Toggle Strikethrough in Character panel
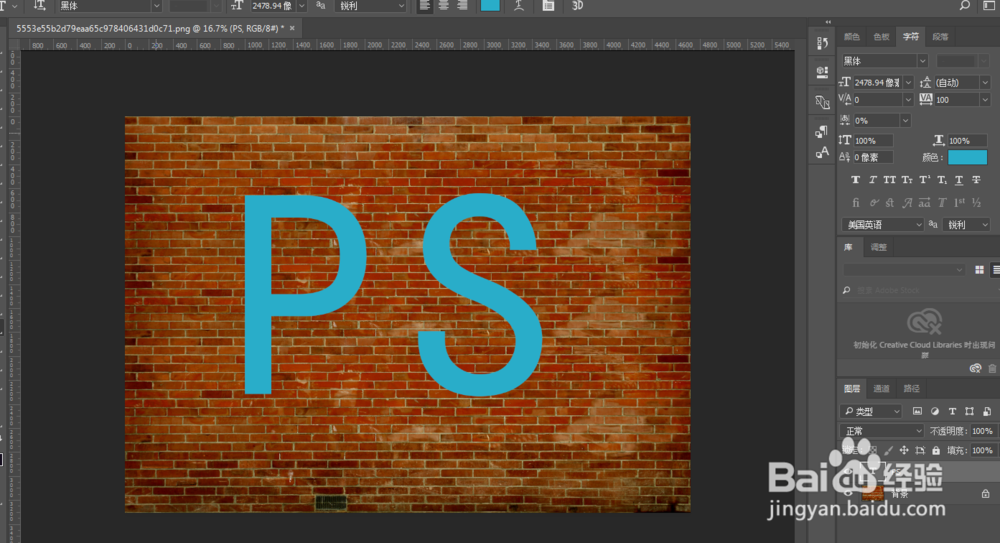 pyautogui.click(x=976, y=180)
